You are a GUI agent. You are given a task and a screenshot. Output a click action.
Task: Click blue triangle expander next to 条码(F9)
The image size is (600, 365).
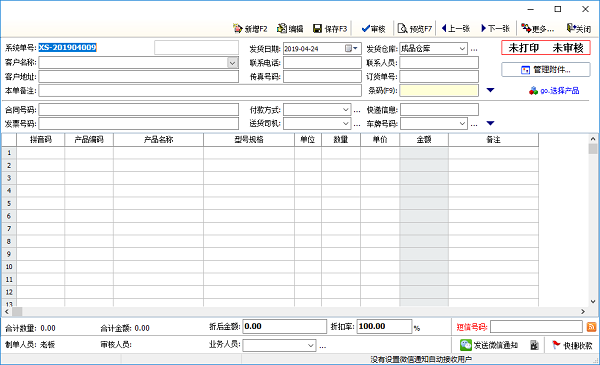490,90
